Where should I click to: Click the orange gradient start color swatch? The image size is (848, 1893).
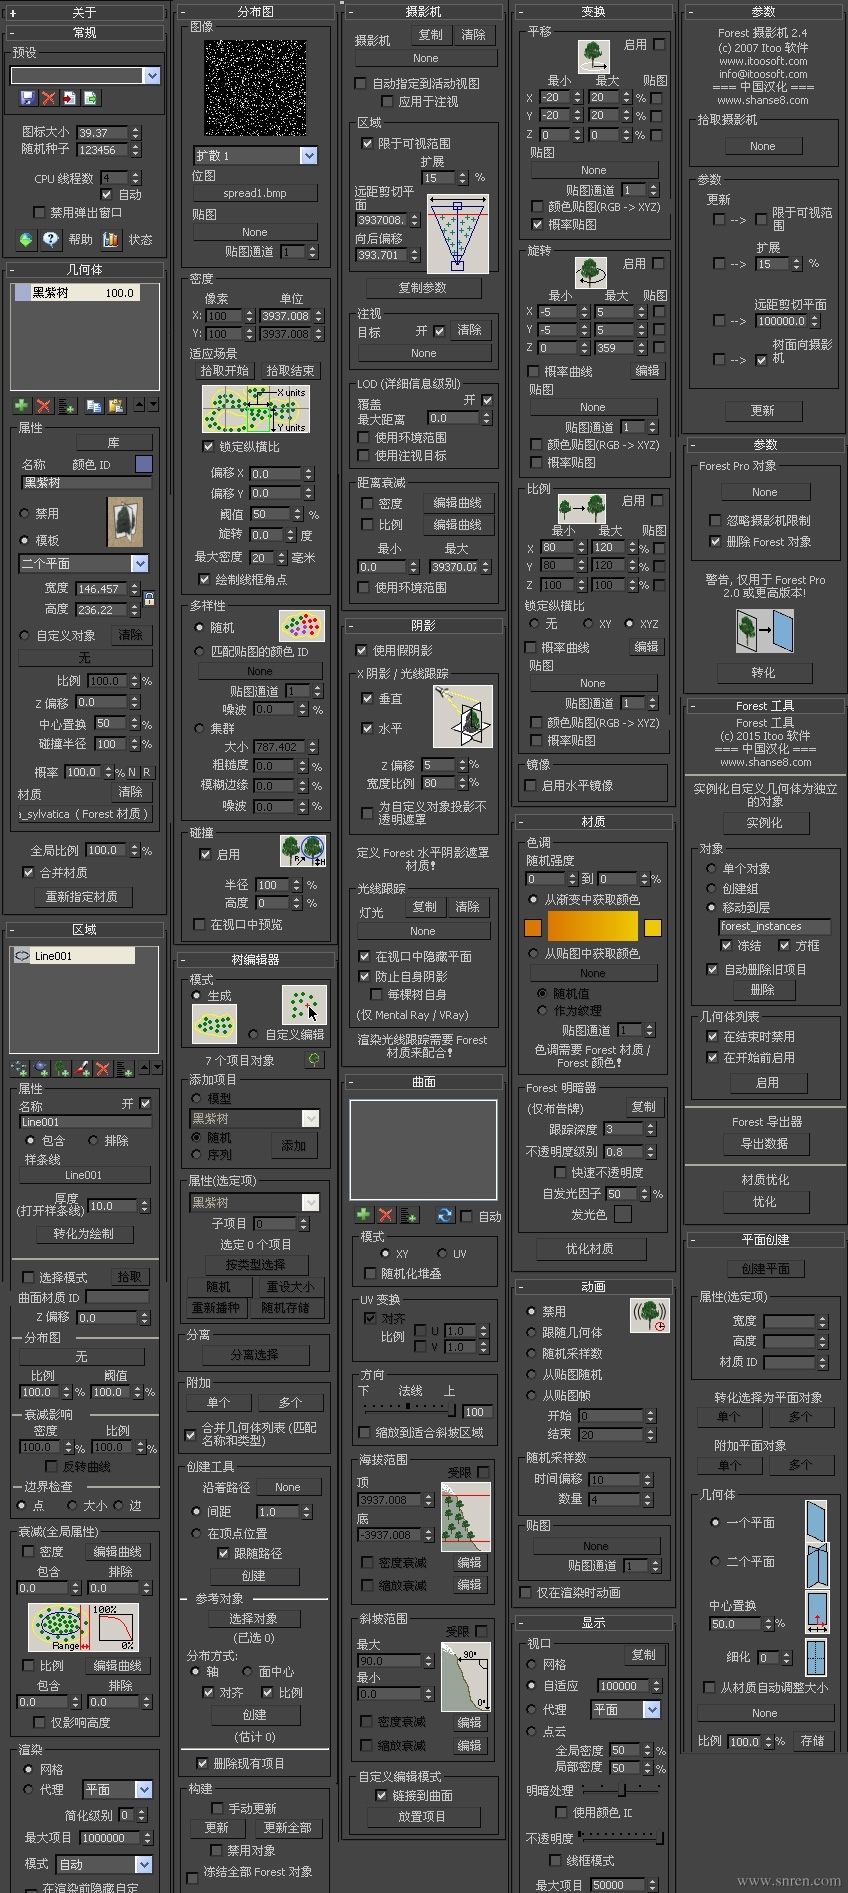point(533,928)
